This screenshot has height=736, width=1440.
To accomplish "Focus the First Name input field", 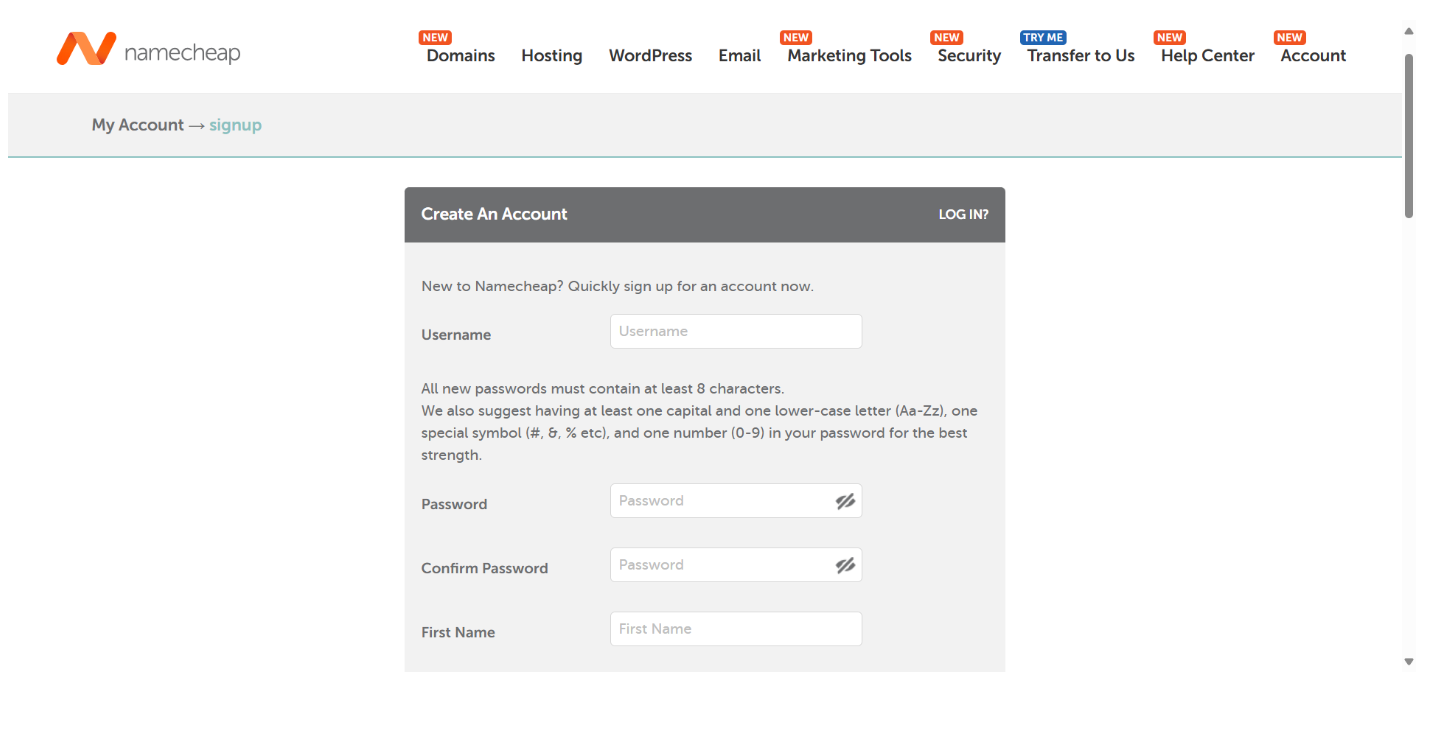I will point(736,629).
